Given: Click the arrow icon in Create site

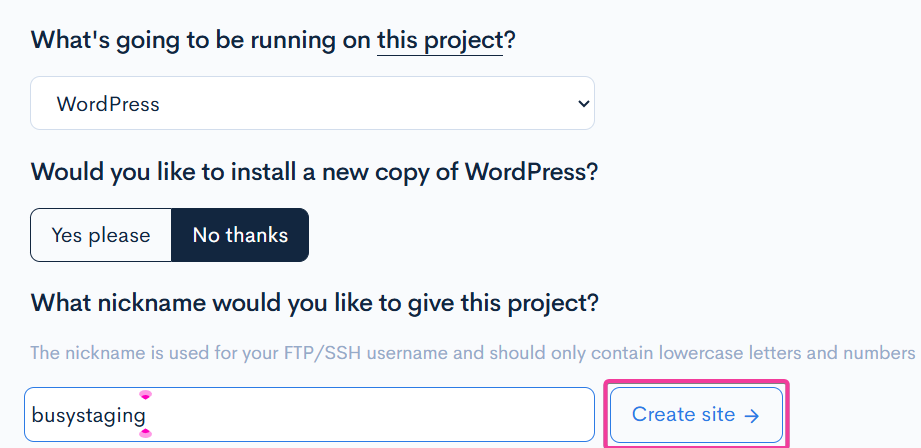Looking at the screenshot, I should [751, 415].
